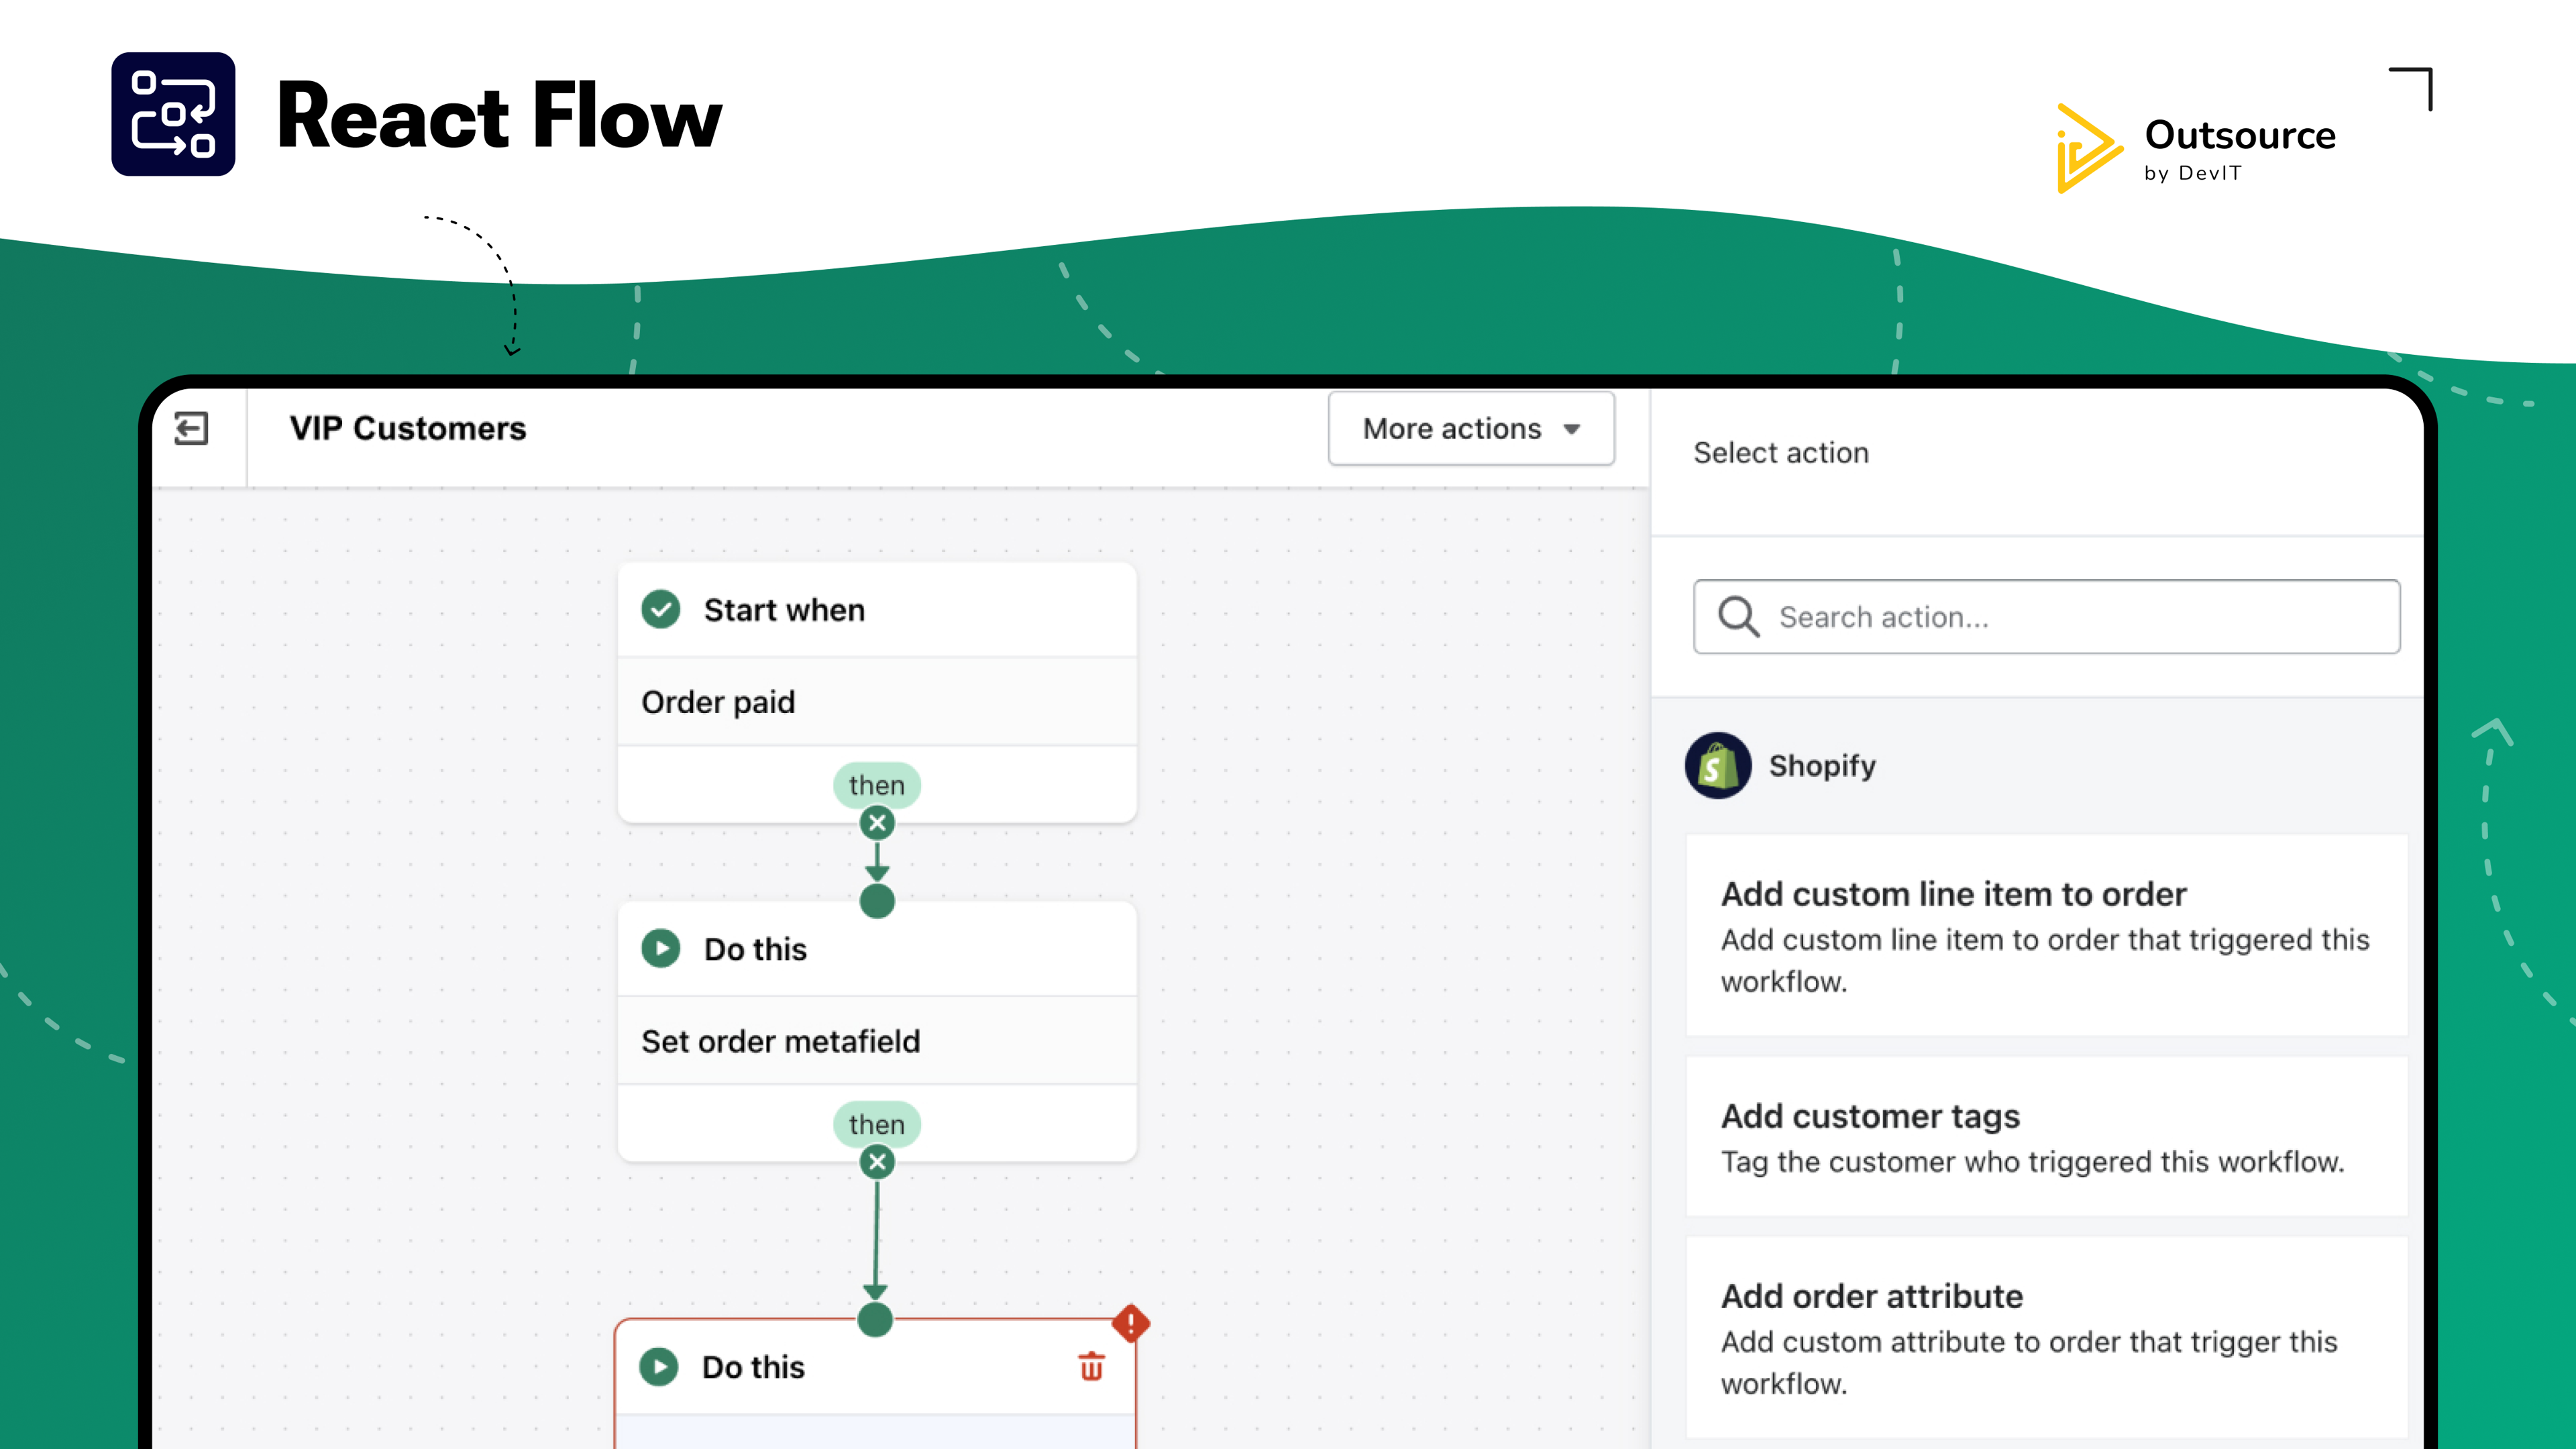Click the Search action input field

pos(2045,617)
